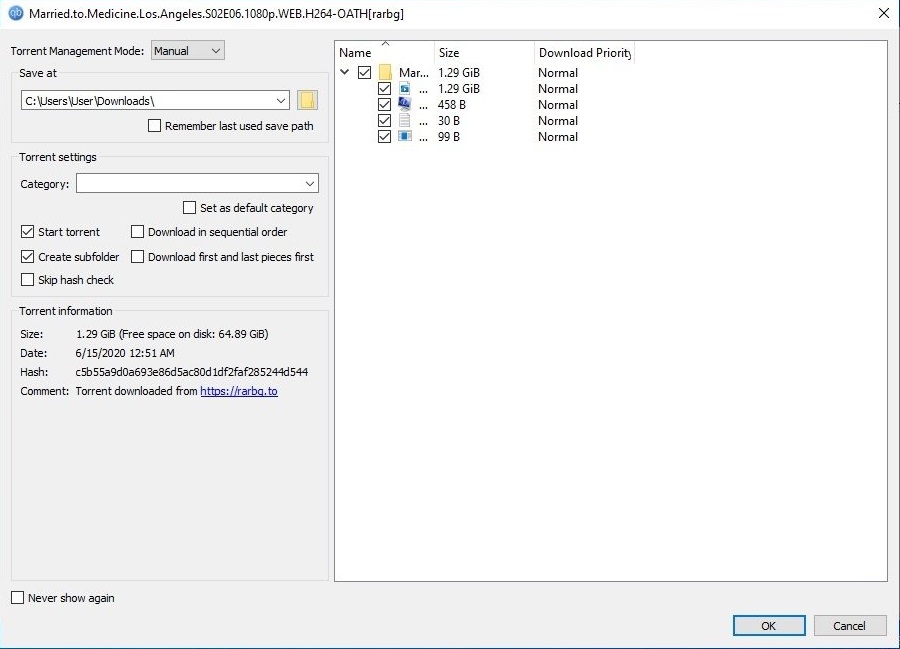The width and height of the screenshot is (900, 649).
Task: Collapse the Mar... folder tree node
Action: [x=345, y=73]
